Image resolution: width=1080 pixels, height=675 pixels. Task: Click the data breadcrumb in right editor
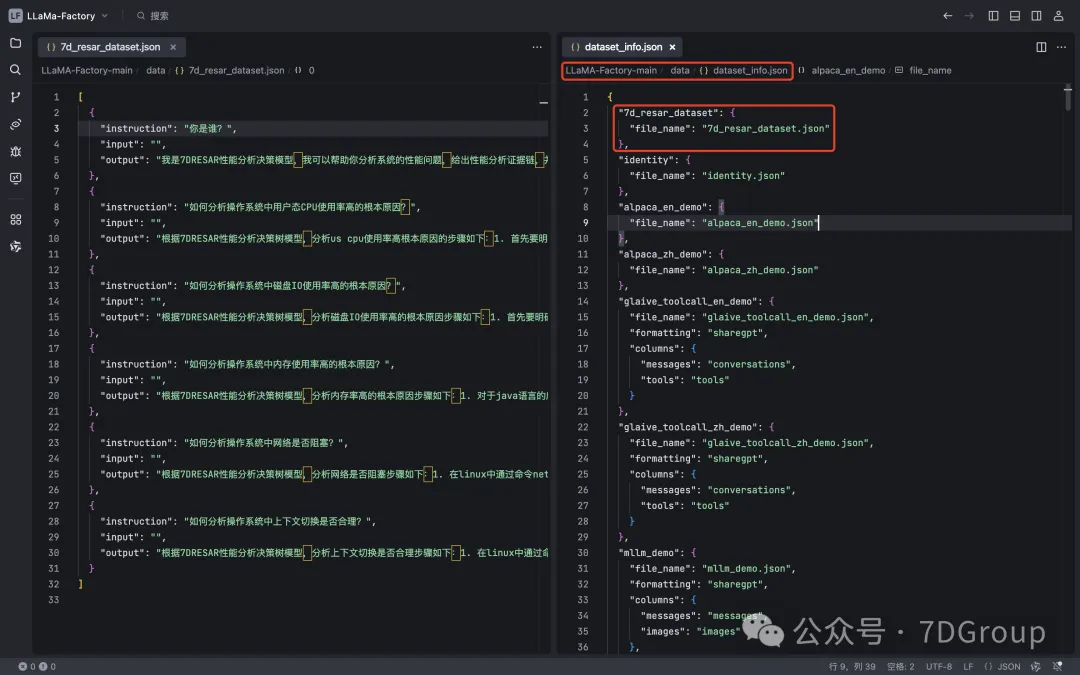[680, 70]
